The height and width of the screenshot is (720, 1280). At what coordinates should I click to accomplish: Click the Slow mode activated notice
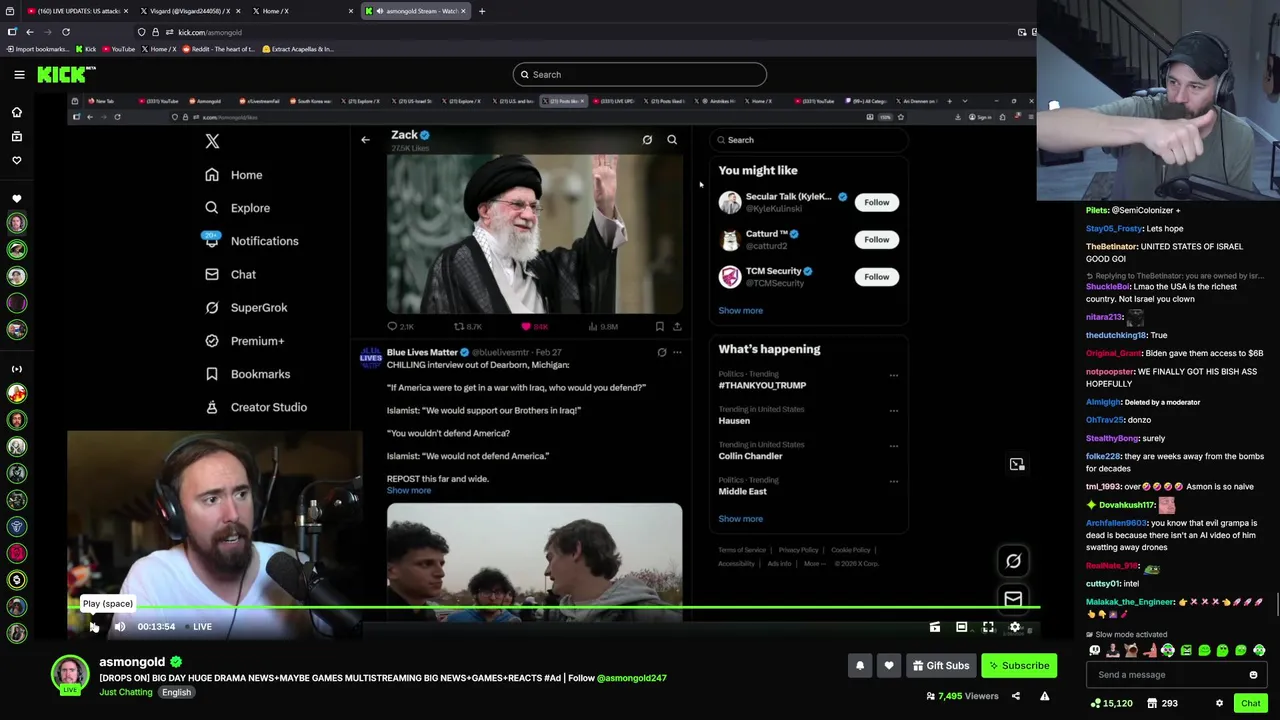pyautogui.click(x=1128, y=634)
